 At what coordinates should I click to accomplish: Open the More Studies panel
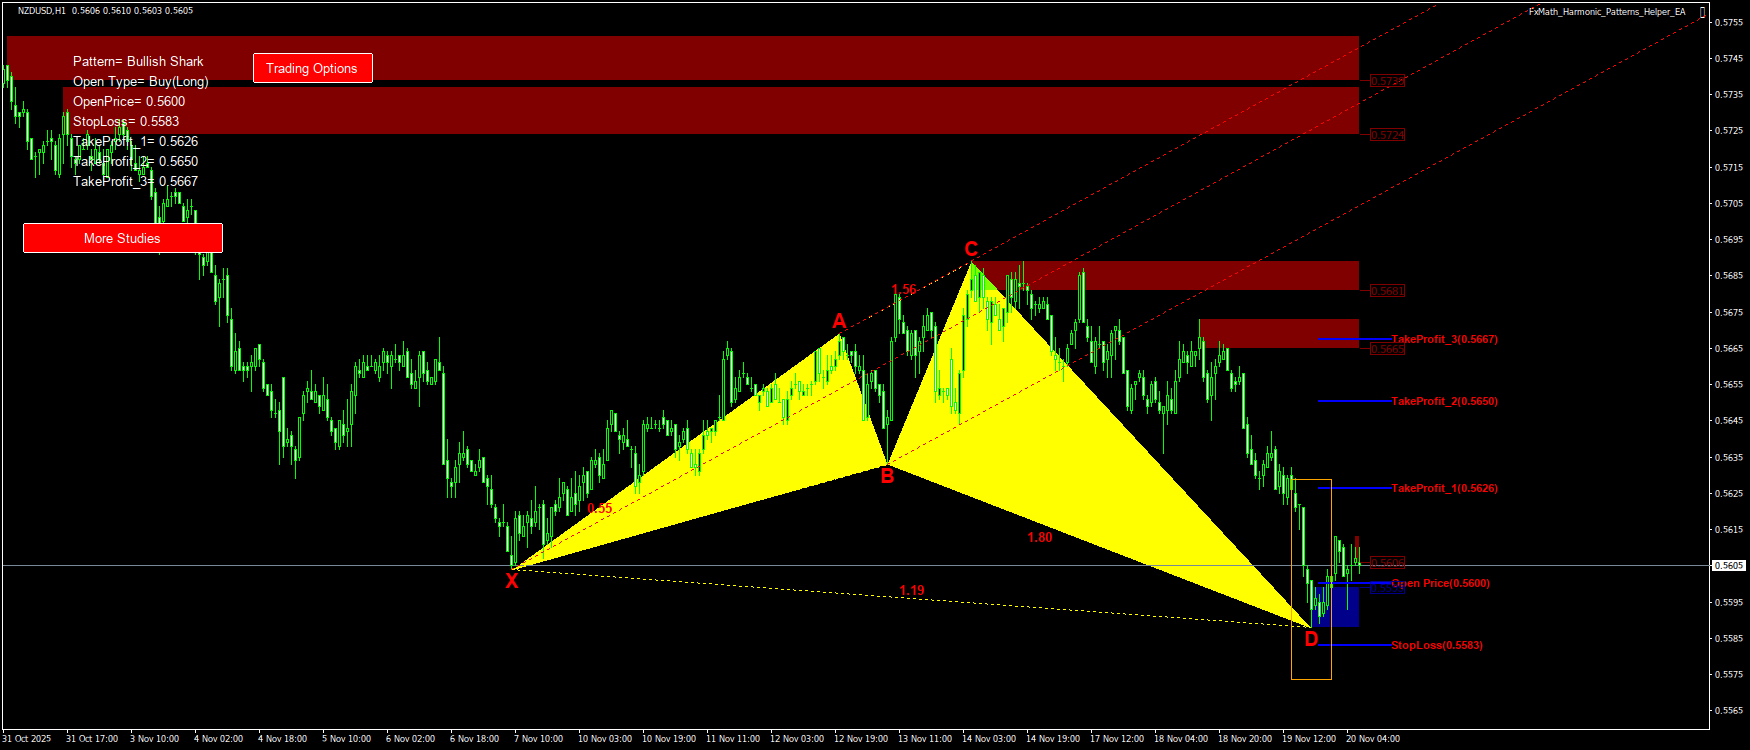click(x=122, y=238)
